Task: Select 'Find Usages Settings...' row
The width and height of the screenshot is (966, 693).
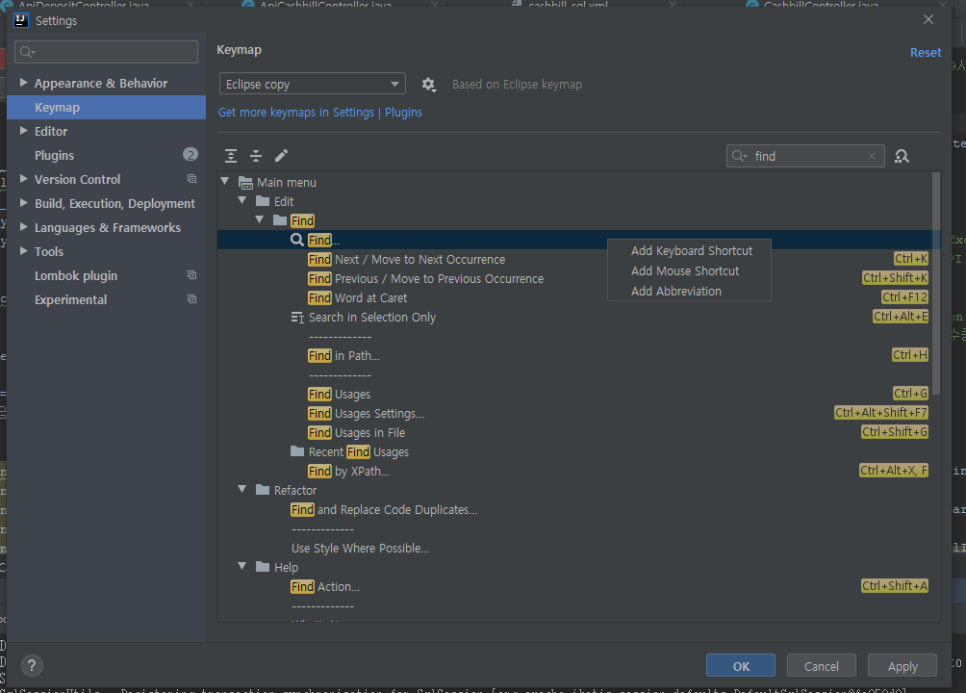Action: pyautogui.click(x=573, y=413)
